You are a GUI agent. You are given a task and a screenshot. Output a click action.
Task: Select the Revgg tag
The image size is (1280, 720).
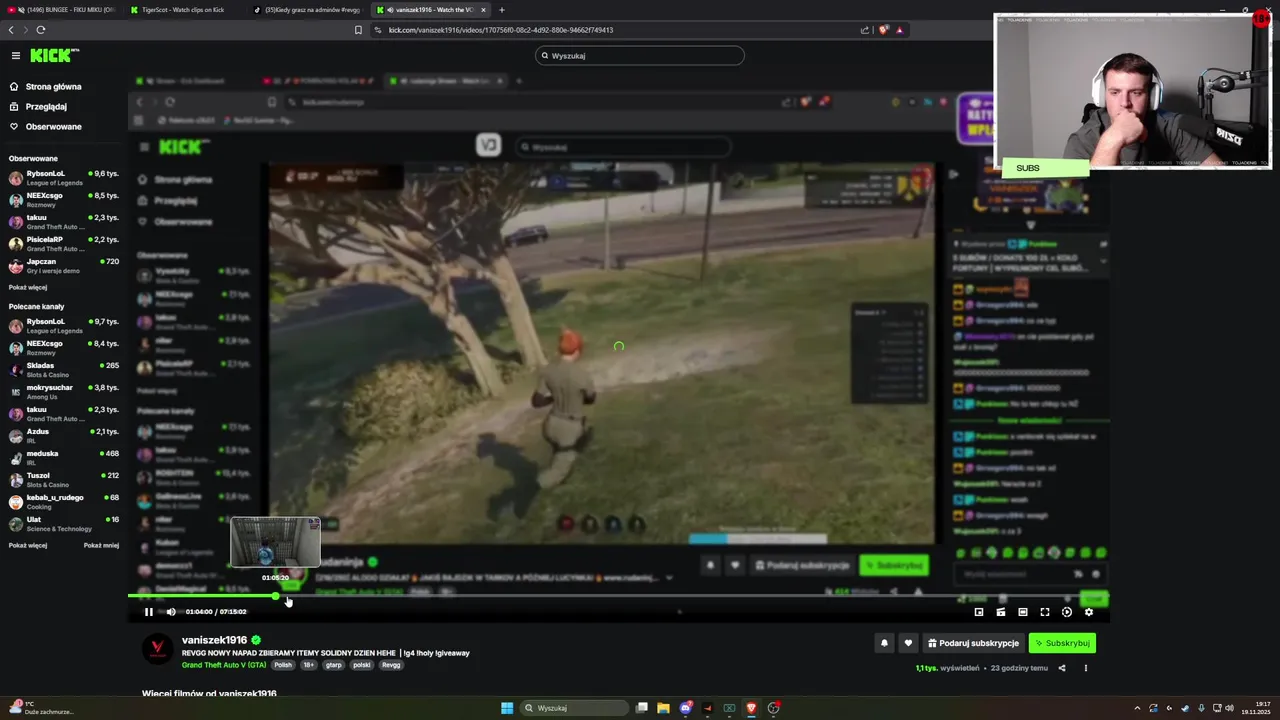pos(391,665)
